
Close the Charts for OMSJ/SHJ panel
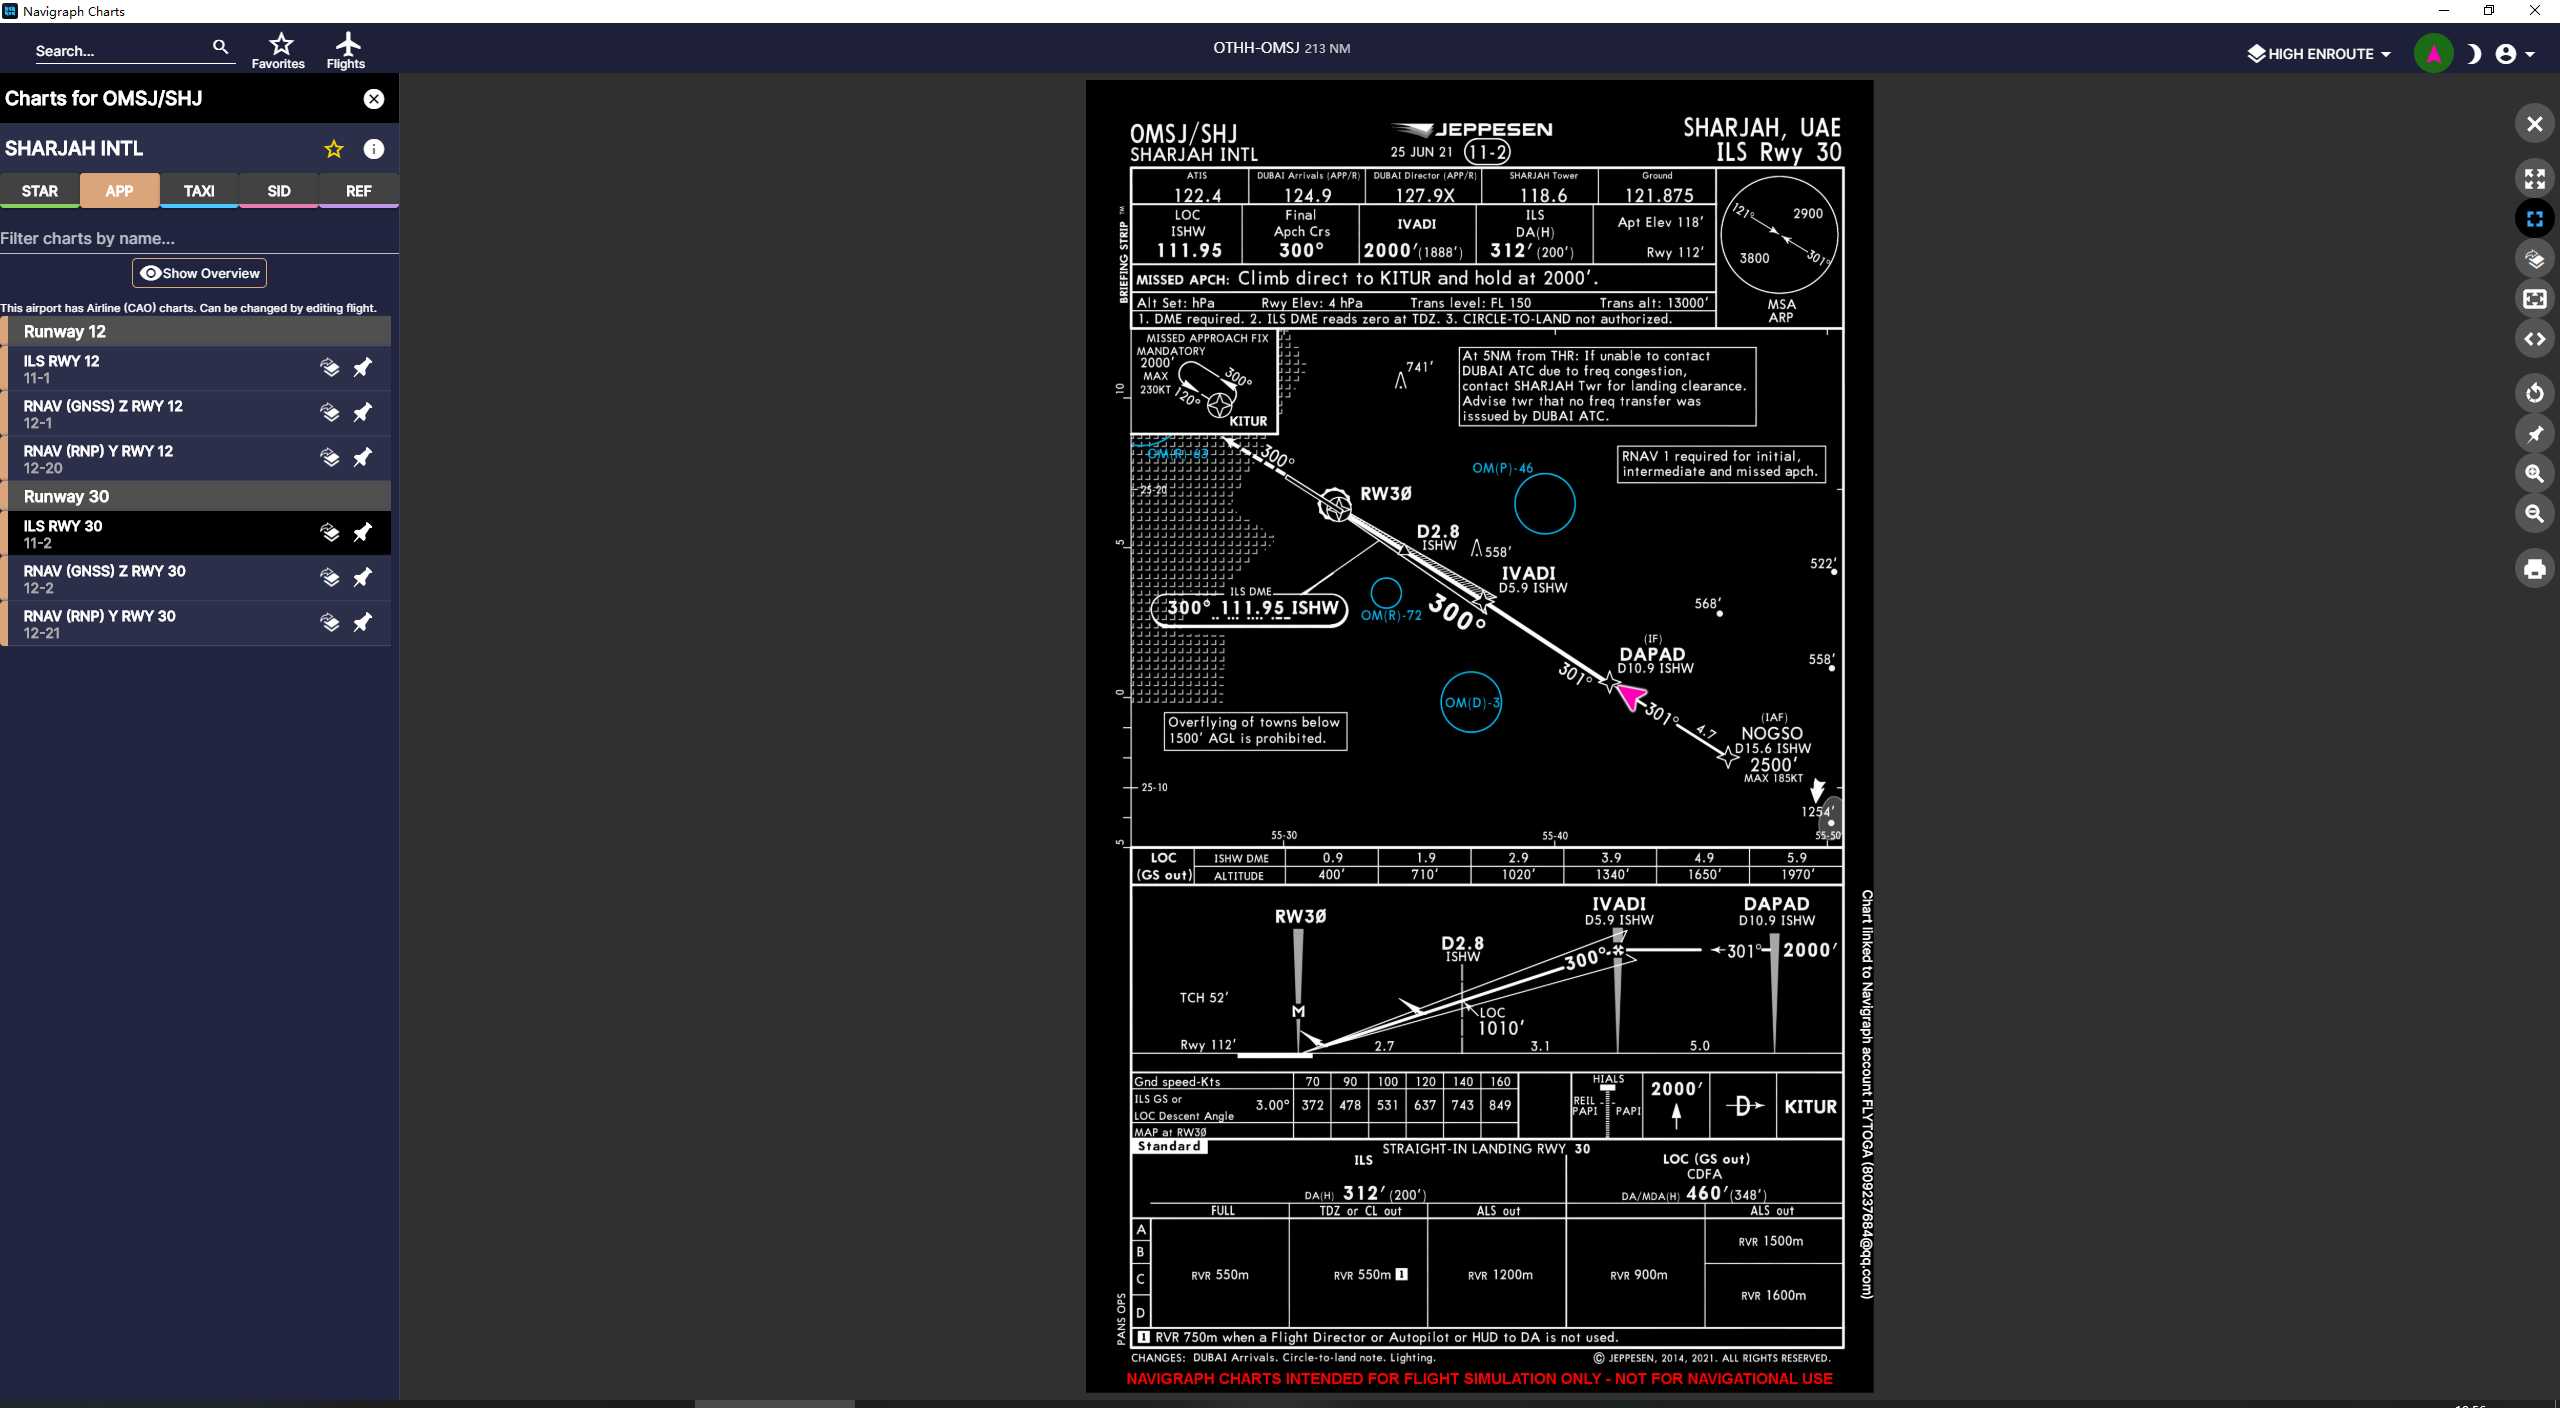[x=374, y=98]
